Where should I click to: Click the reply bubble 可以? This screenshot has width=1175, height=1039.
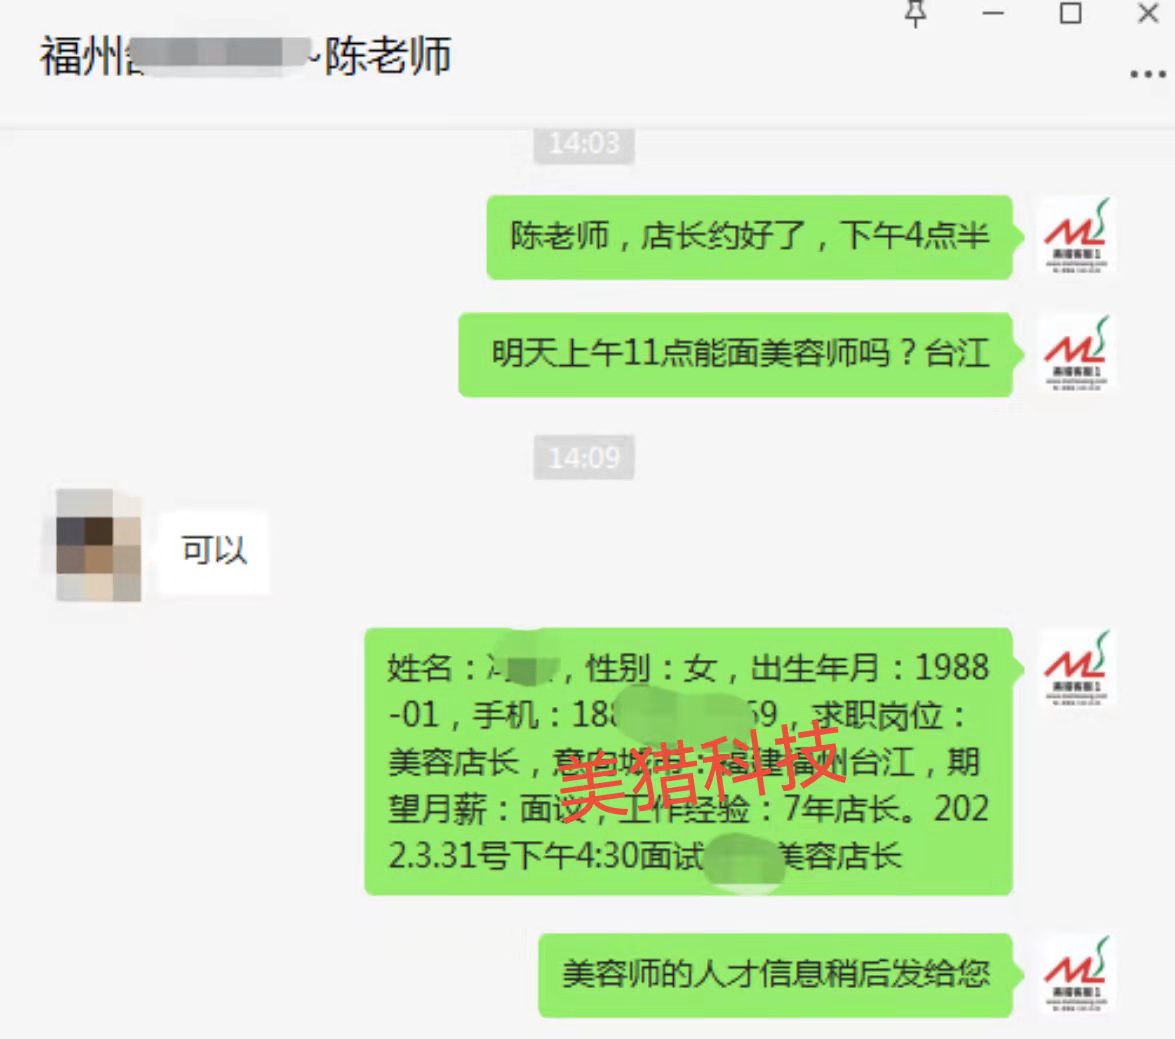click(x=214, y=551)
